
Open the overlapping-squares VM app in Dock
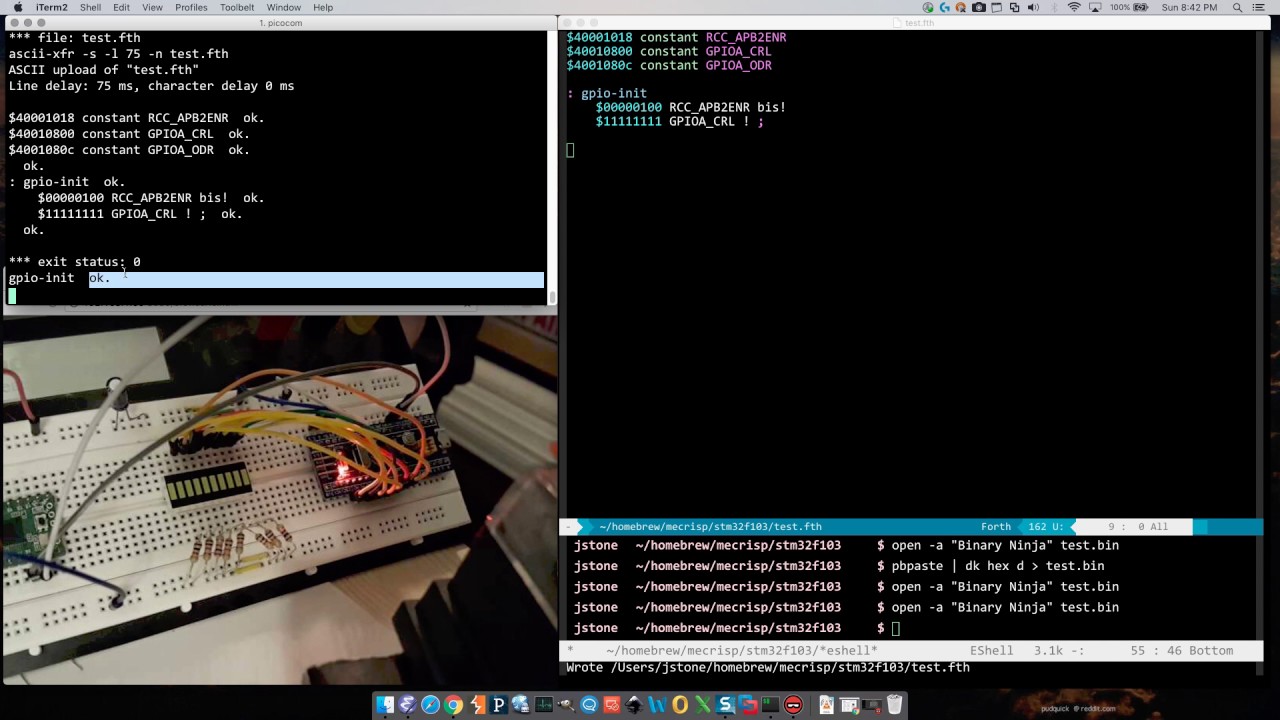pyautogui.click(x=748, y=705)
